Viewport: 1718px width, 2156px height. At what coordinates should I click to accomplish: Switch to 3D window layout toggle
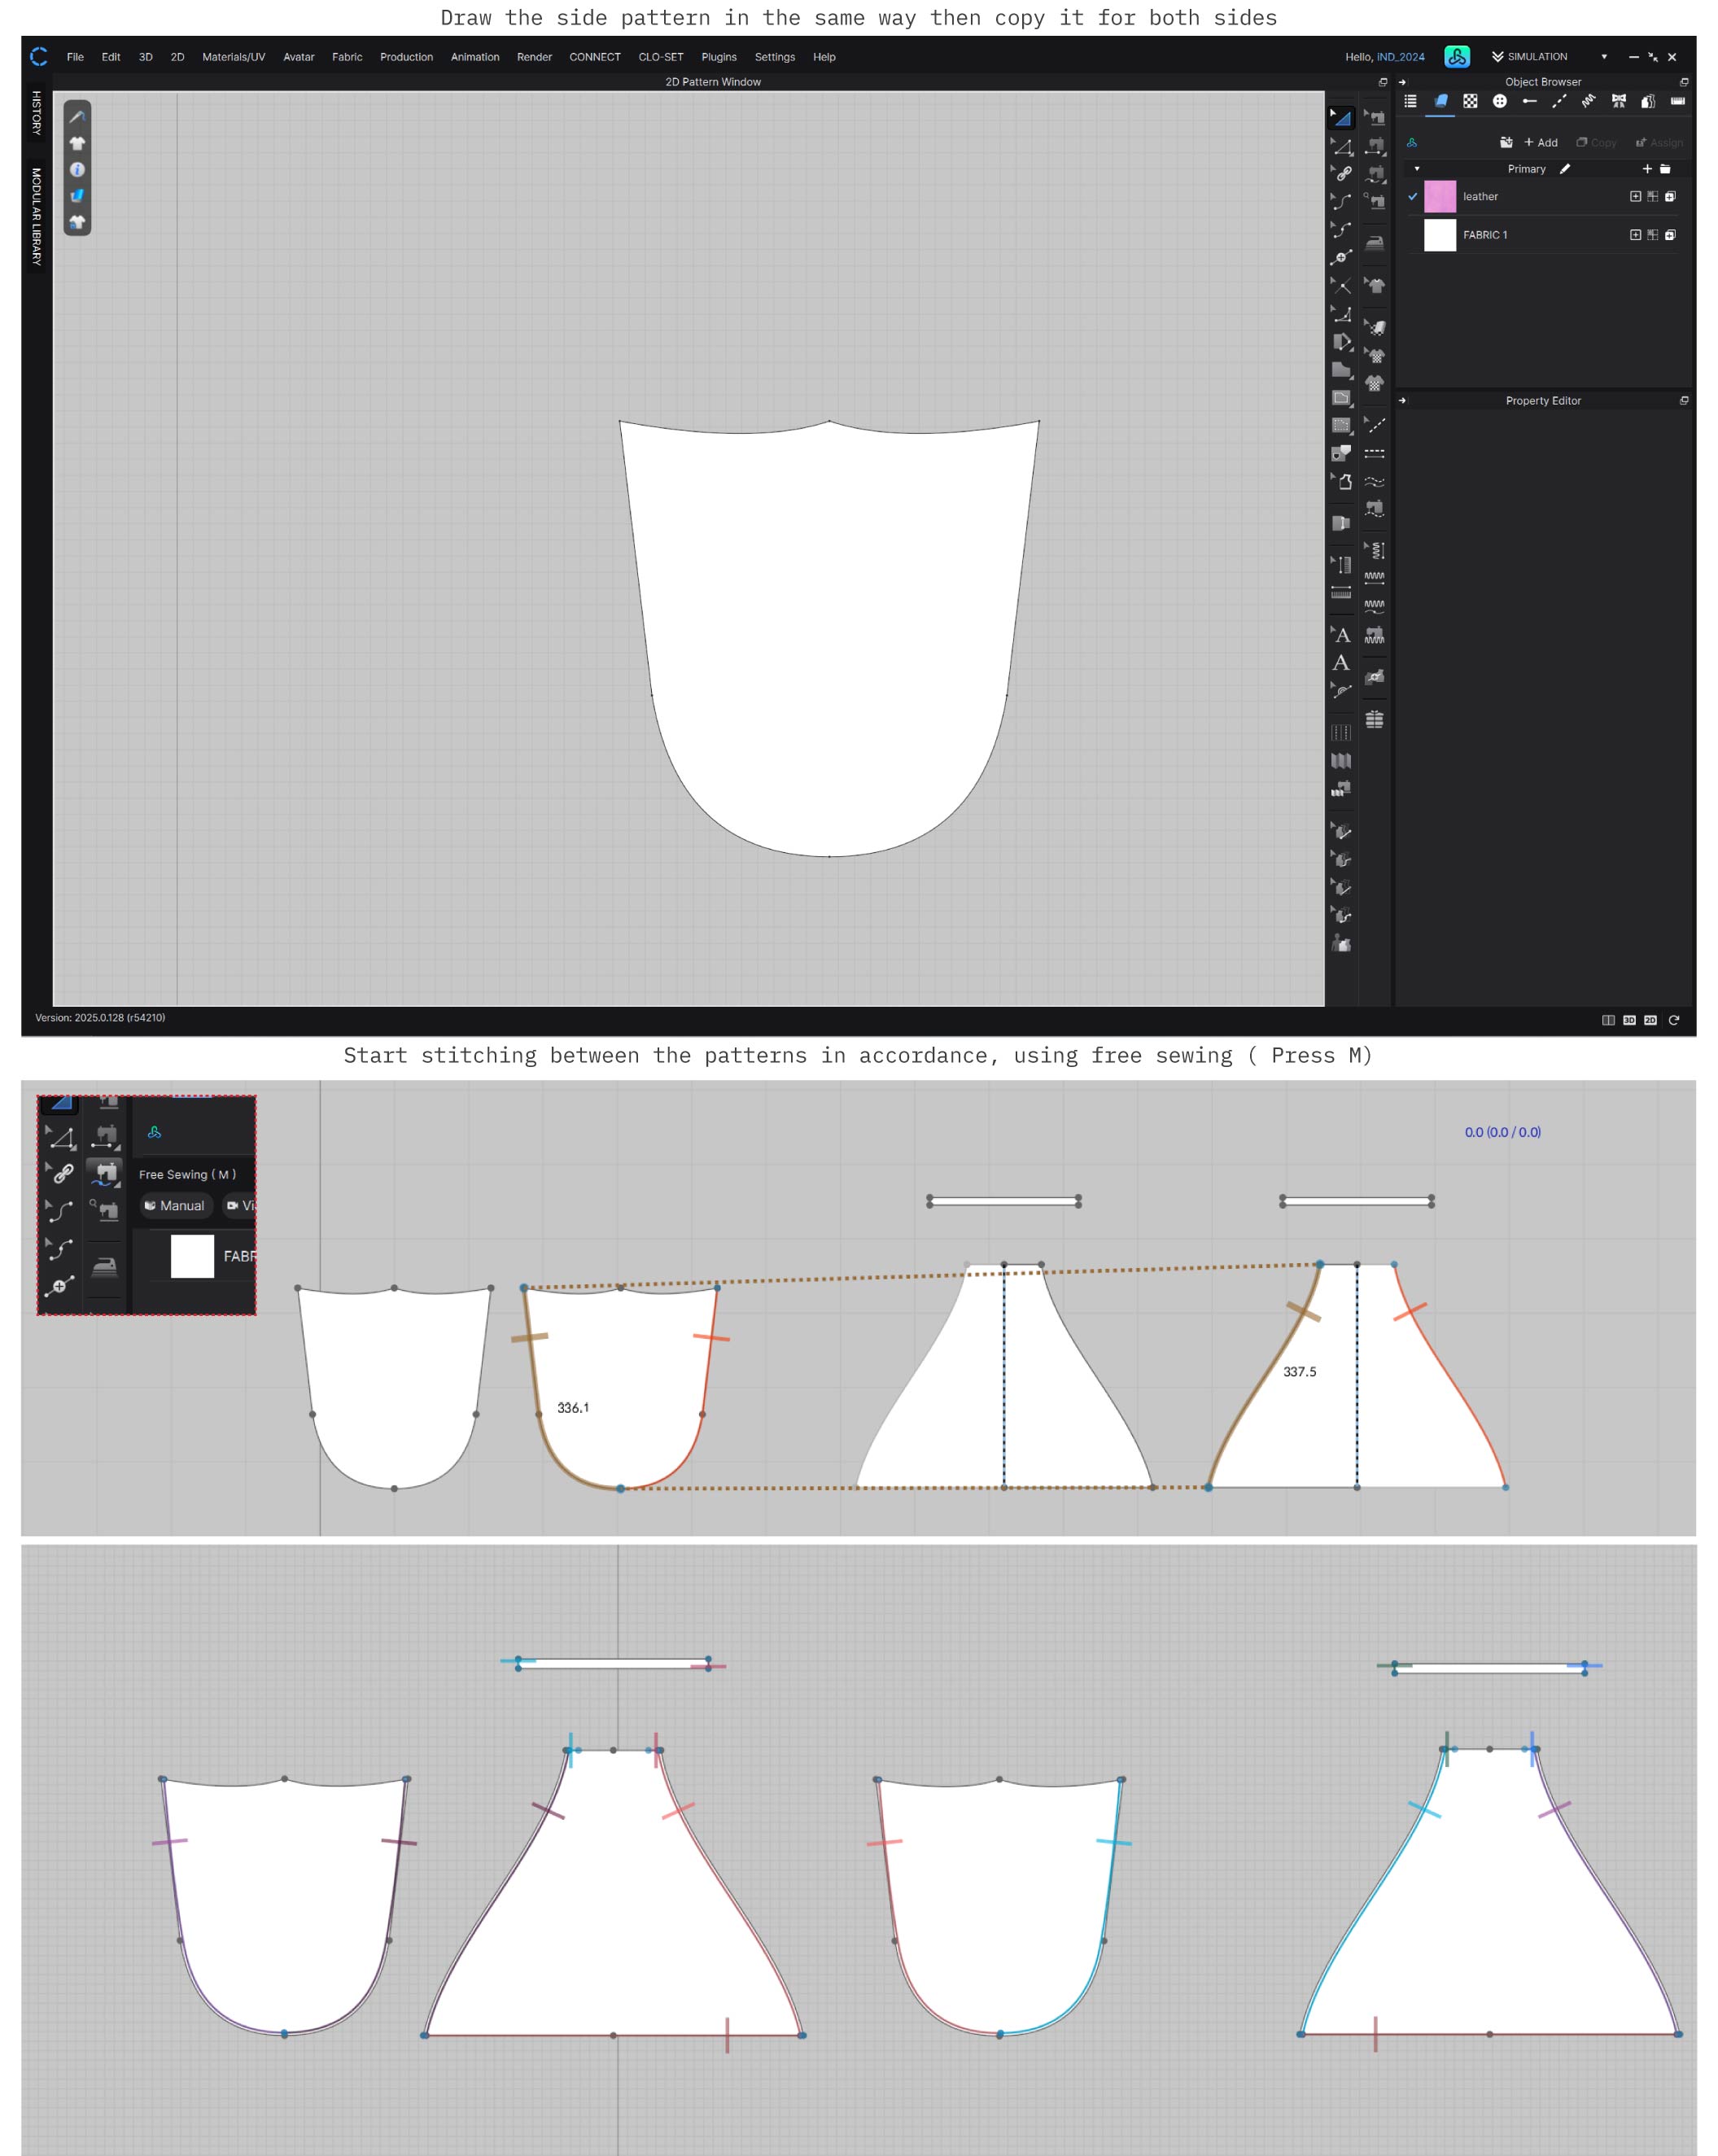[1629, 1020]
